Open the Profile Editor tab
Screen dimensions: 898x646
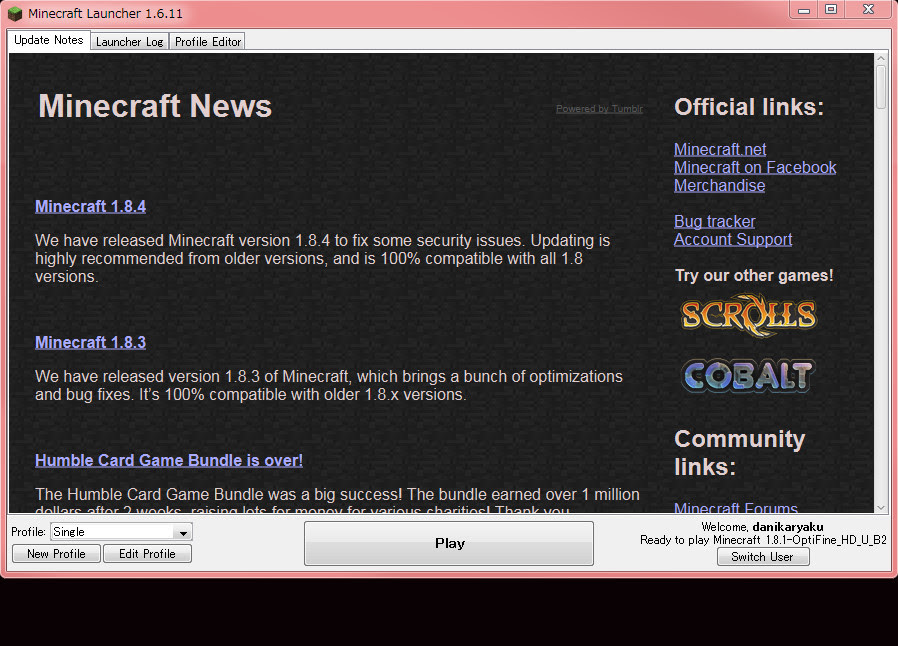coord(208,42)
